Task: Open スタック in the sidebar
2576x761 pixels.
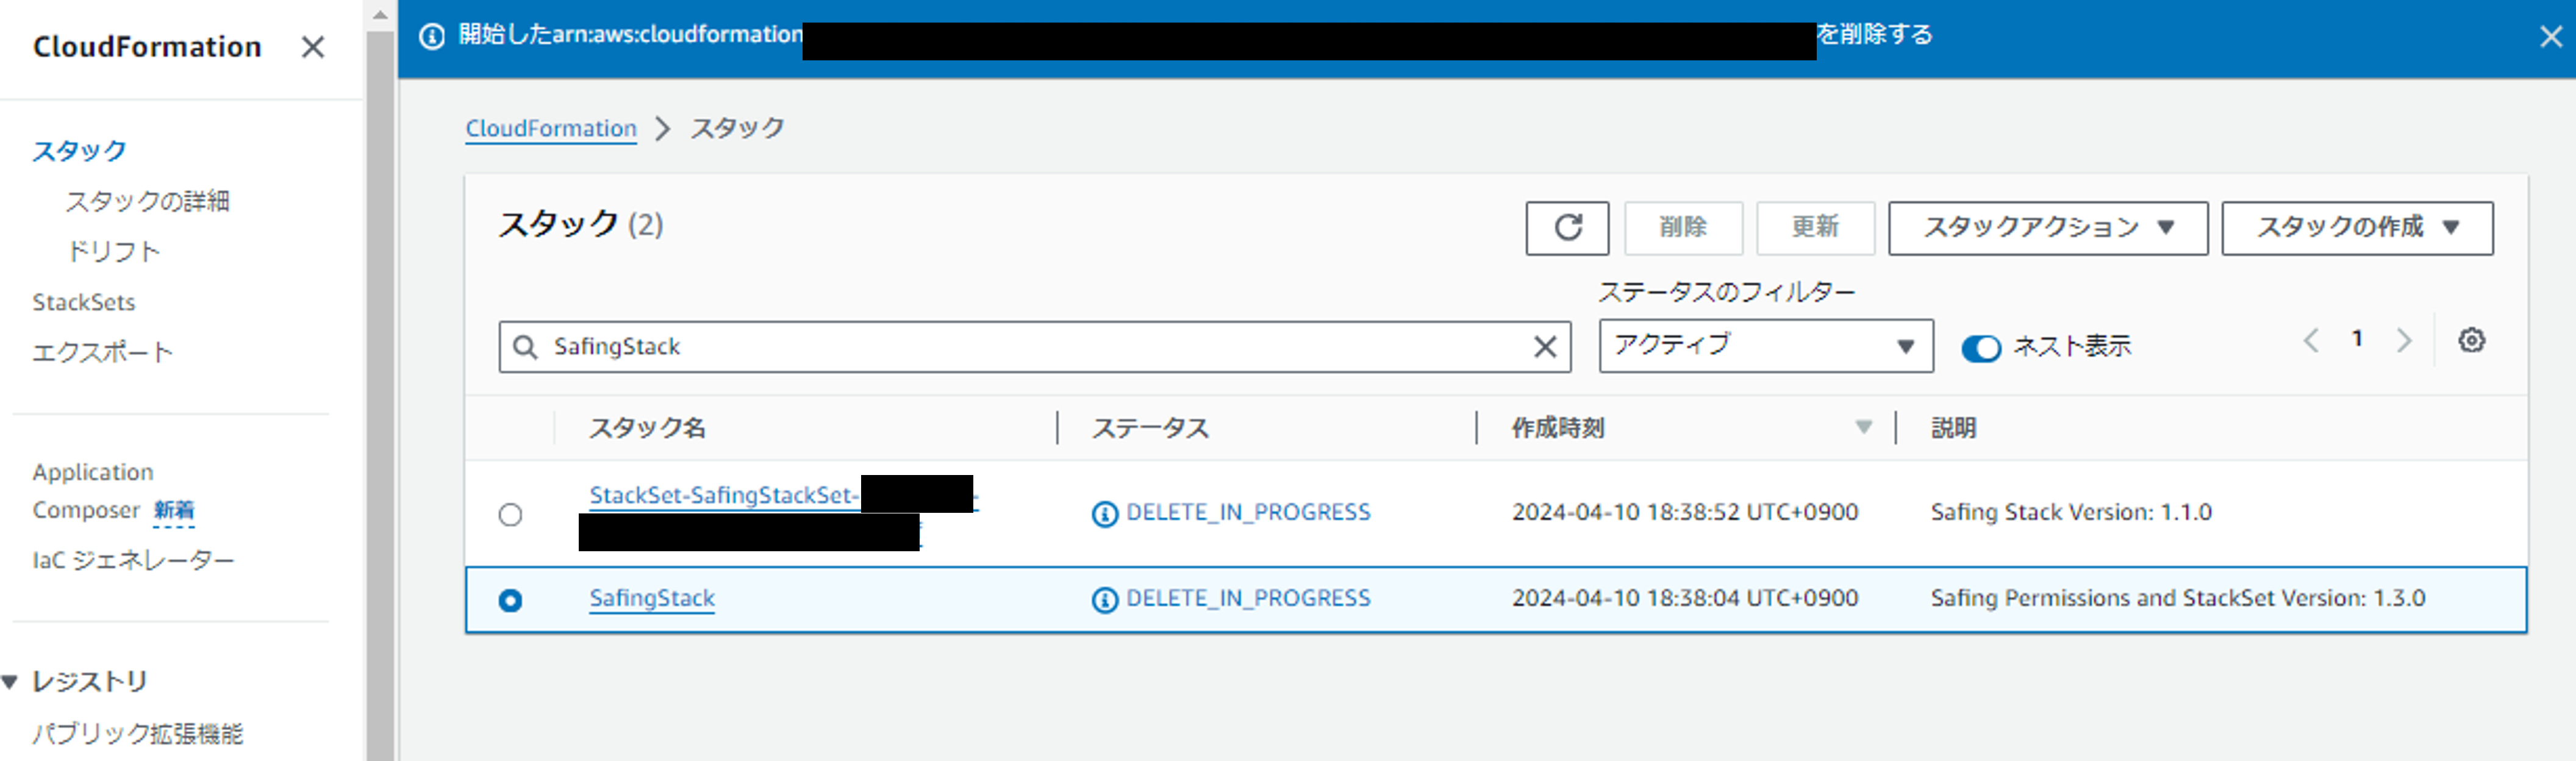Action: point(79,151)
